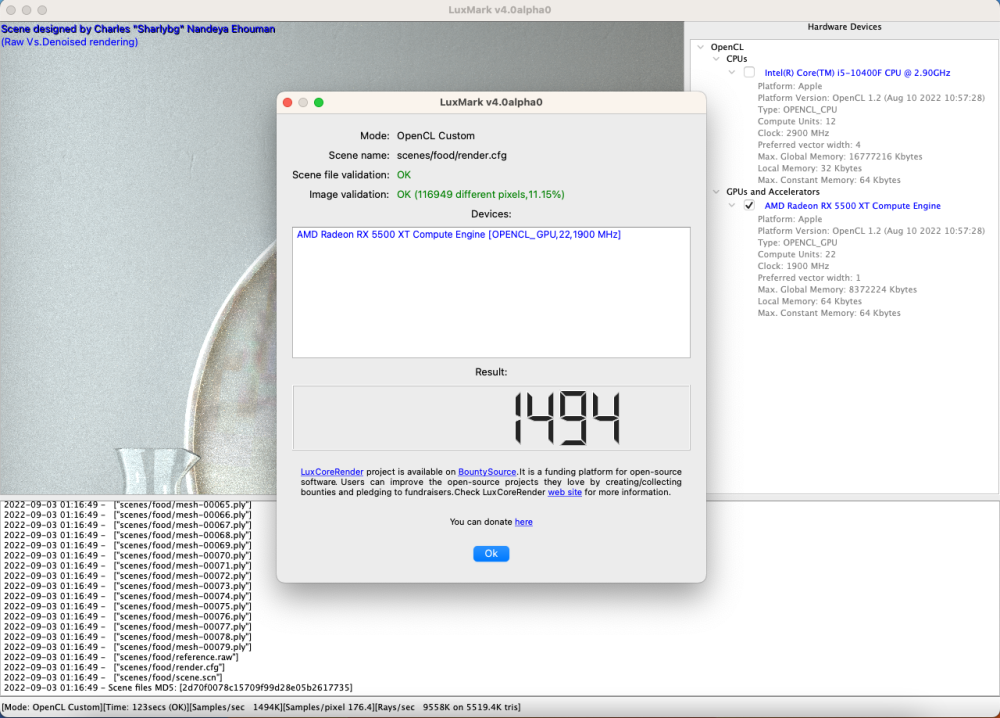The height and width of the screenshot is (718, 1000).
Task: Uncheck the AMD Radeon RX 5500 XT checkbox
Action: [749, 205]
